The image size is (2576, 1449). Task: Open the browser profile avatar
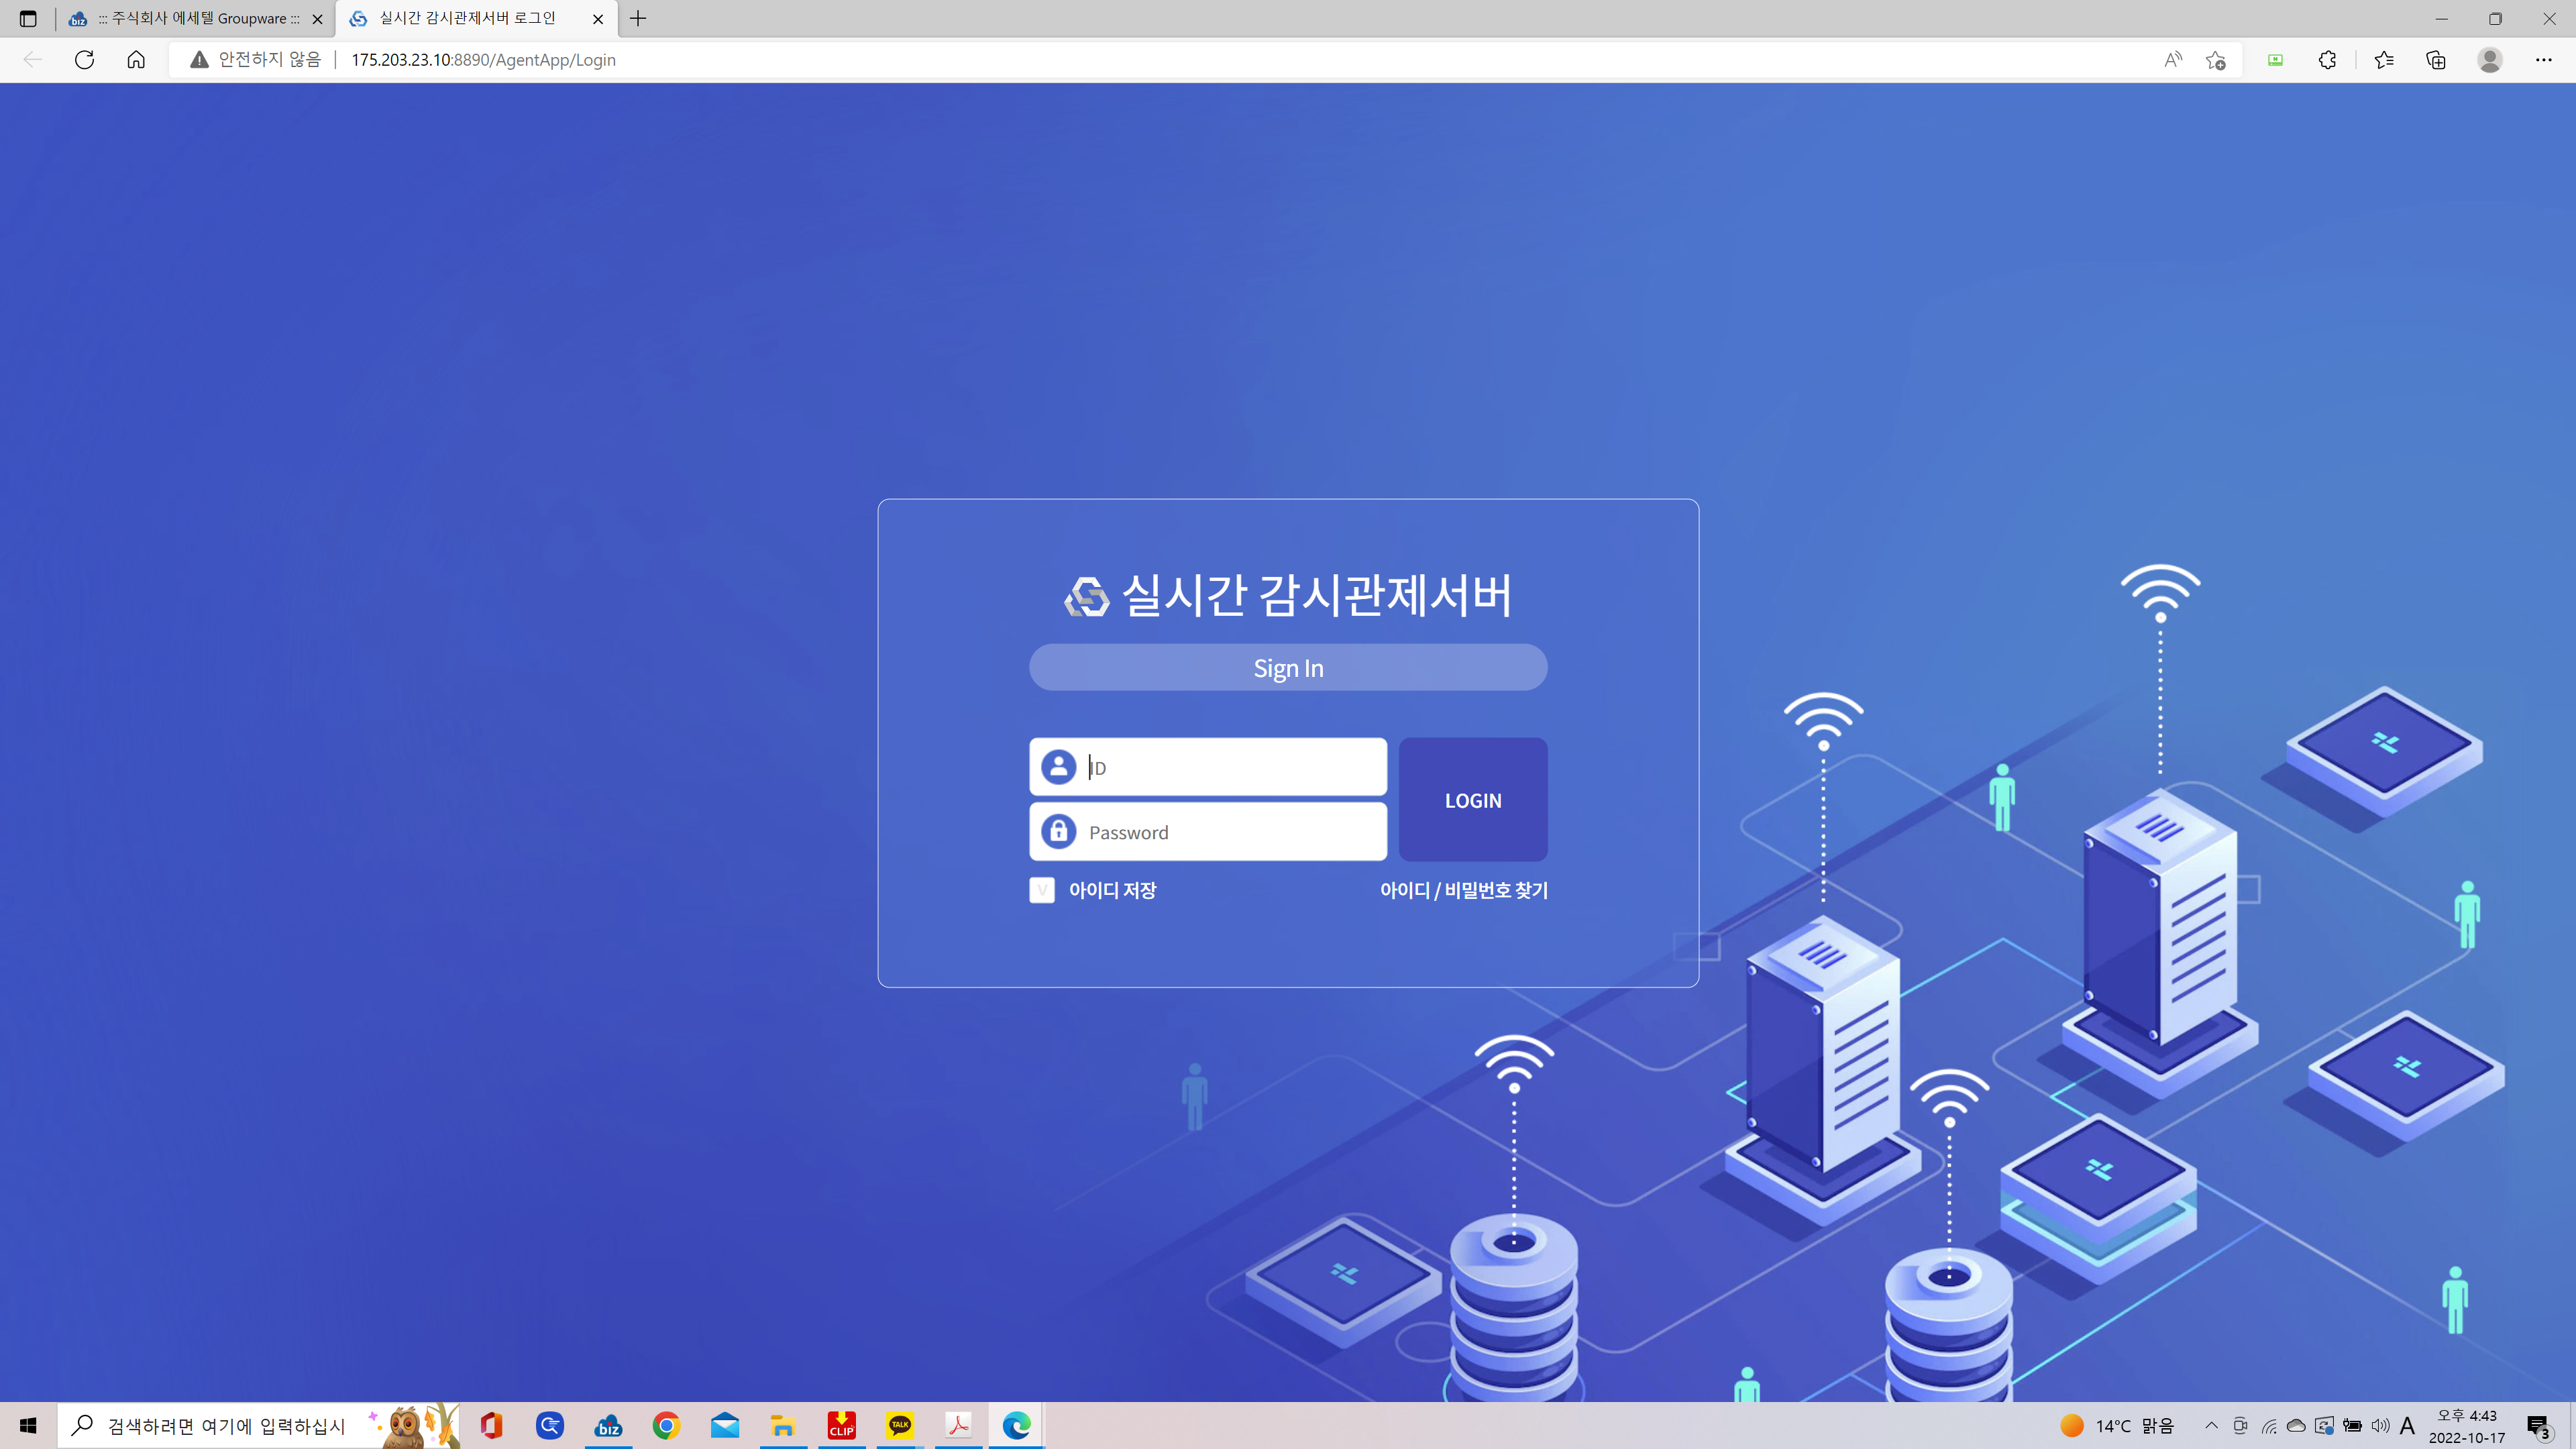(2490, 60)
